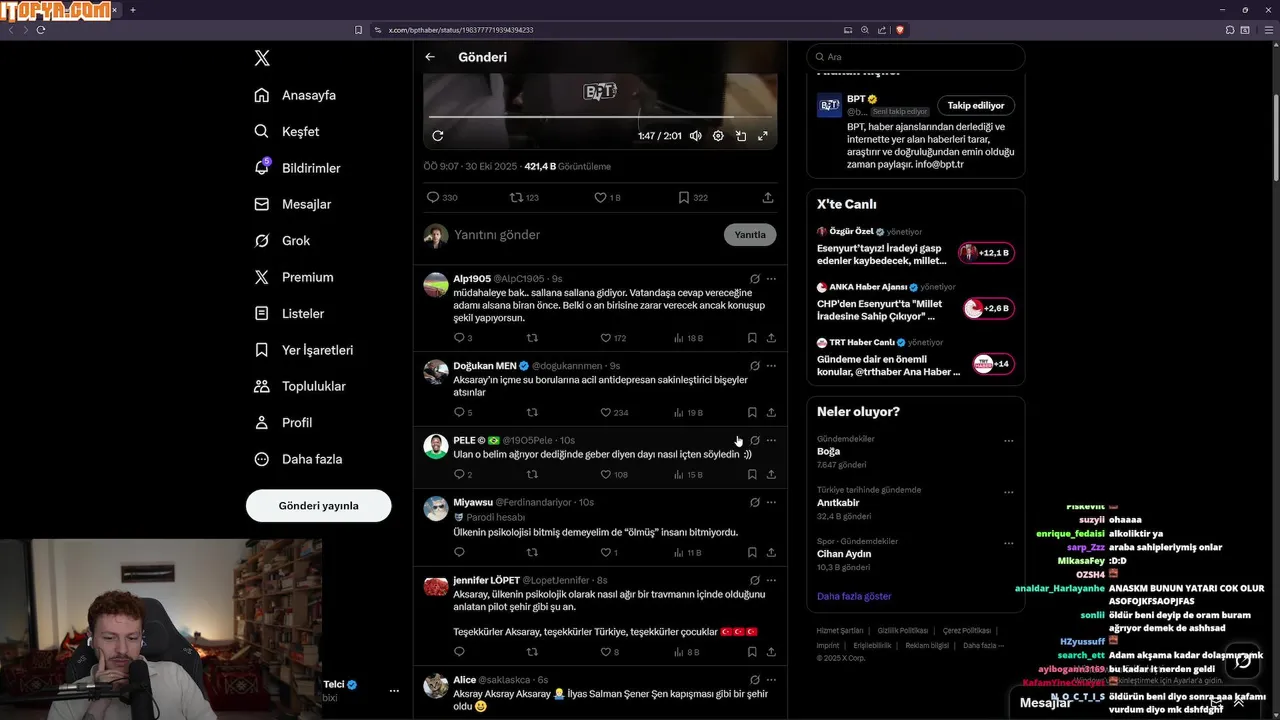Image resolution: width=1280 pixels, height=720 pixels.
Task: Open video settings gear
Action: coord(718,136)
